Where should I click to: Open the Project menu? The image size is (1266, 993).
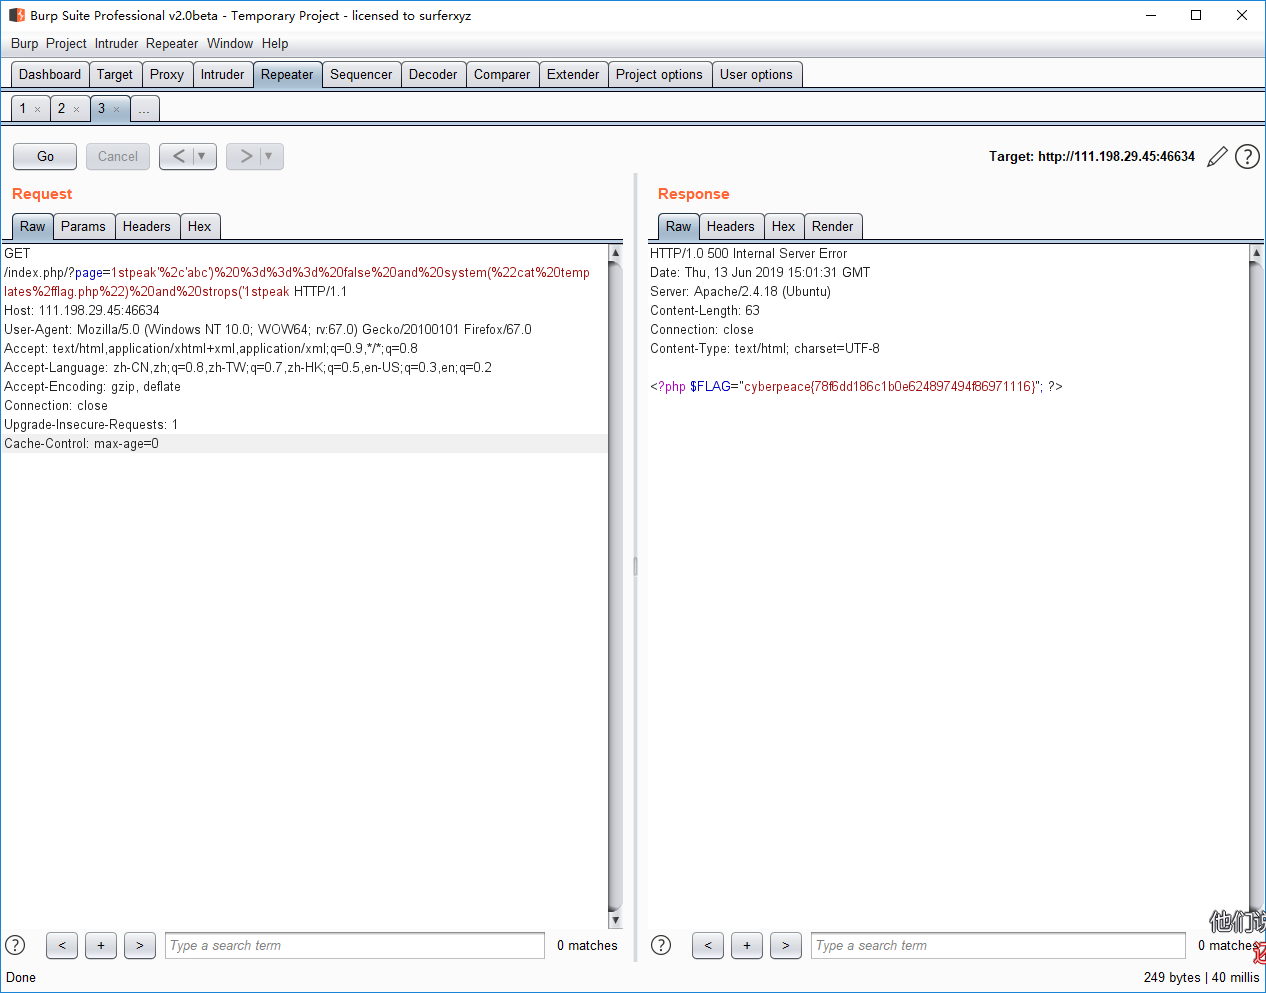click(66, 43)
